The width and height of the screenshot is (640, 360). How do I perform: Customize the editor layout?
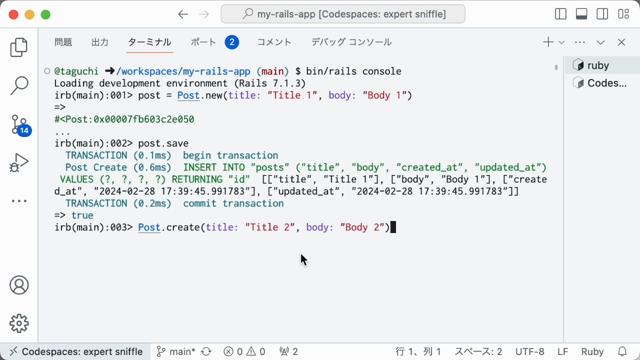click(x=623, y=14)
